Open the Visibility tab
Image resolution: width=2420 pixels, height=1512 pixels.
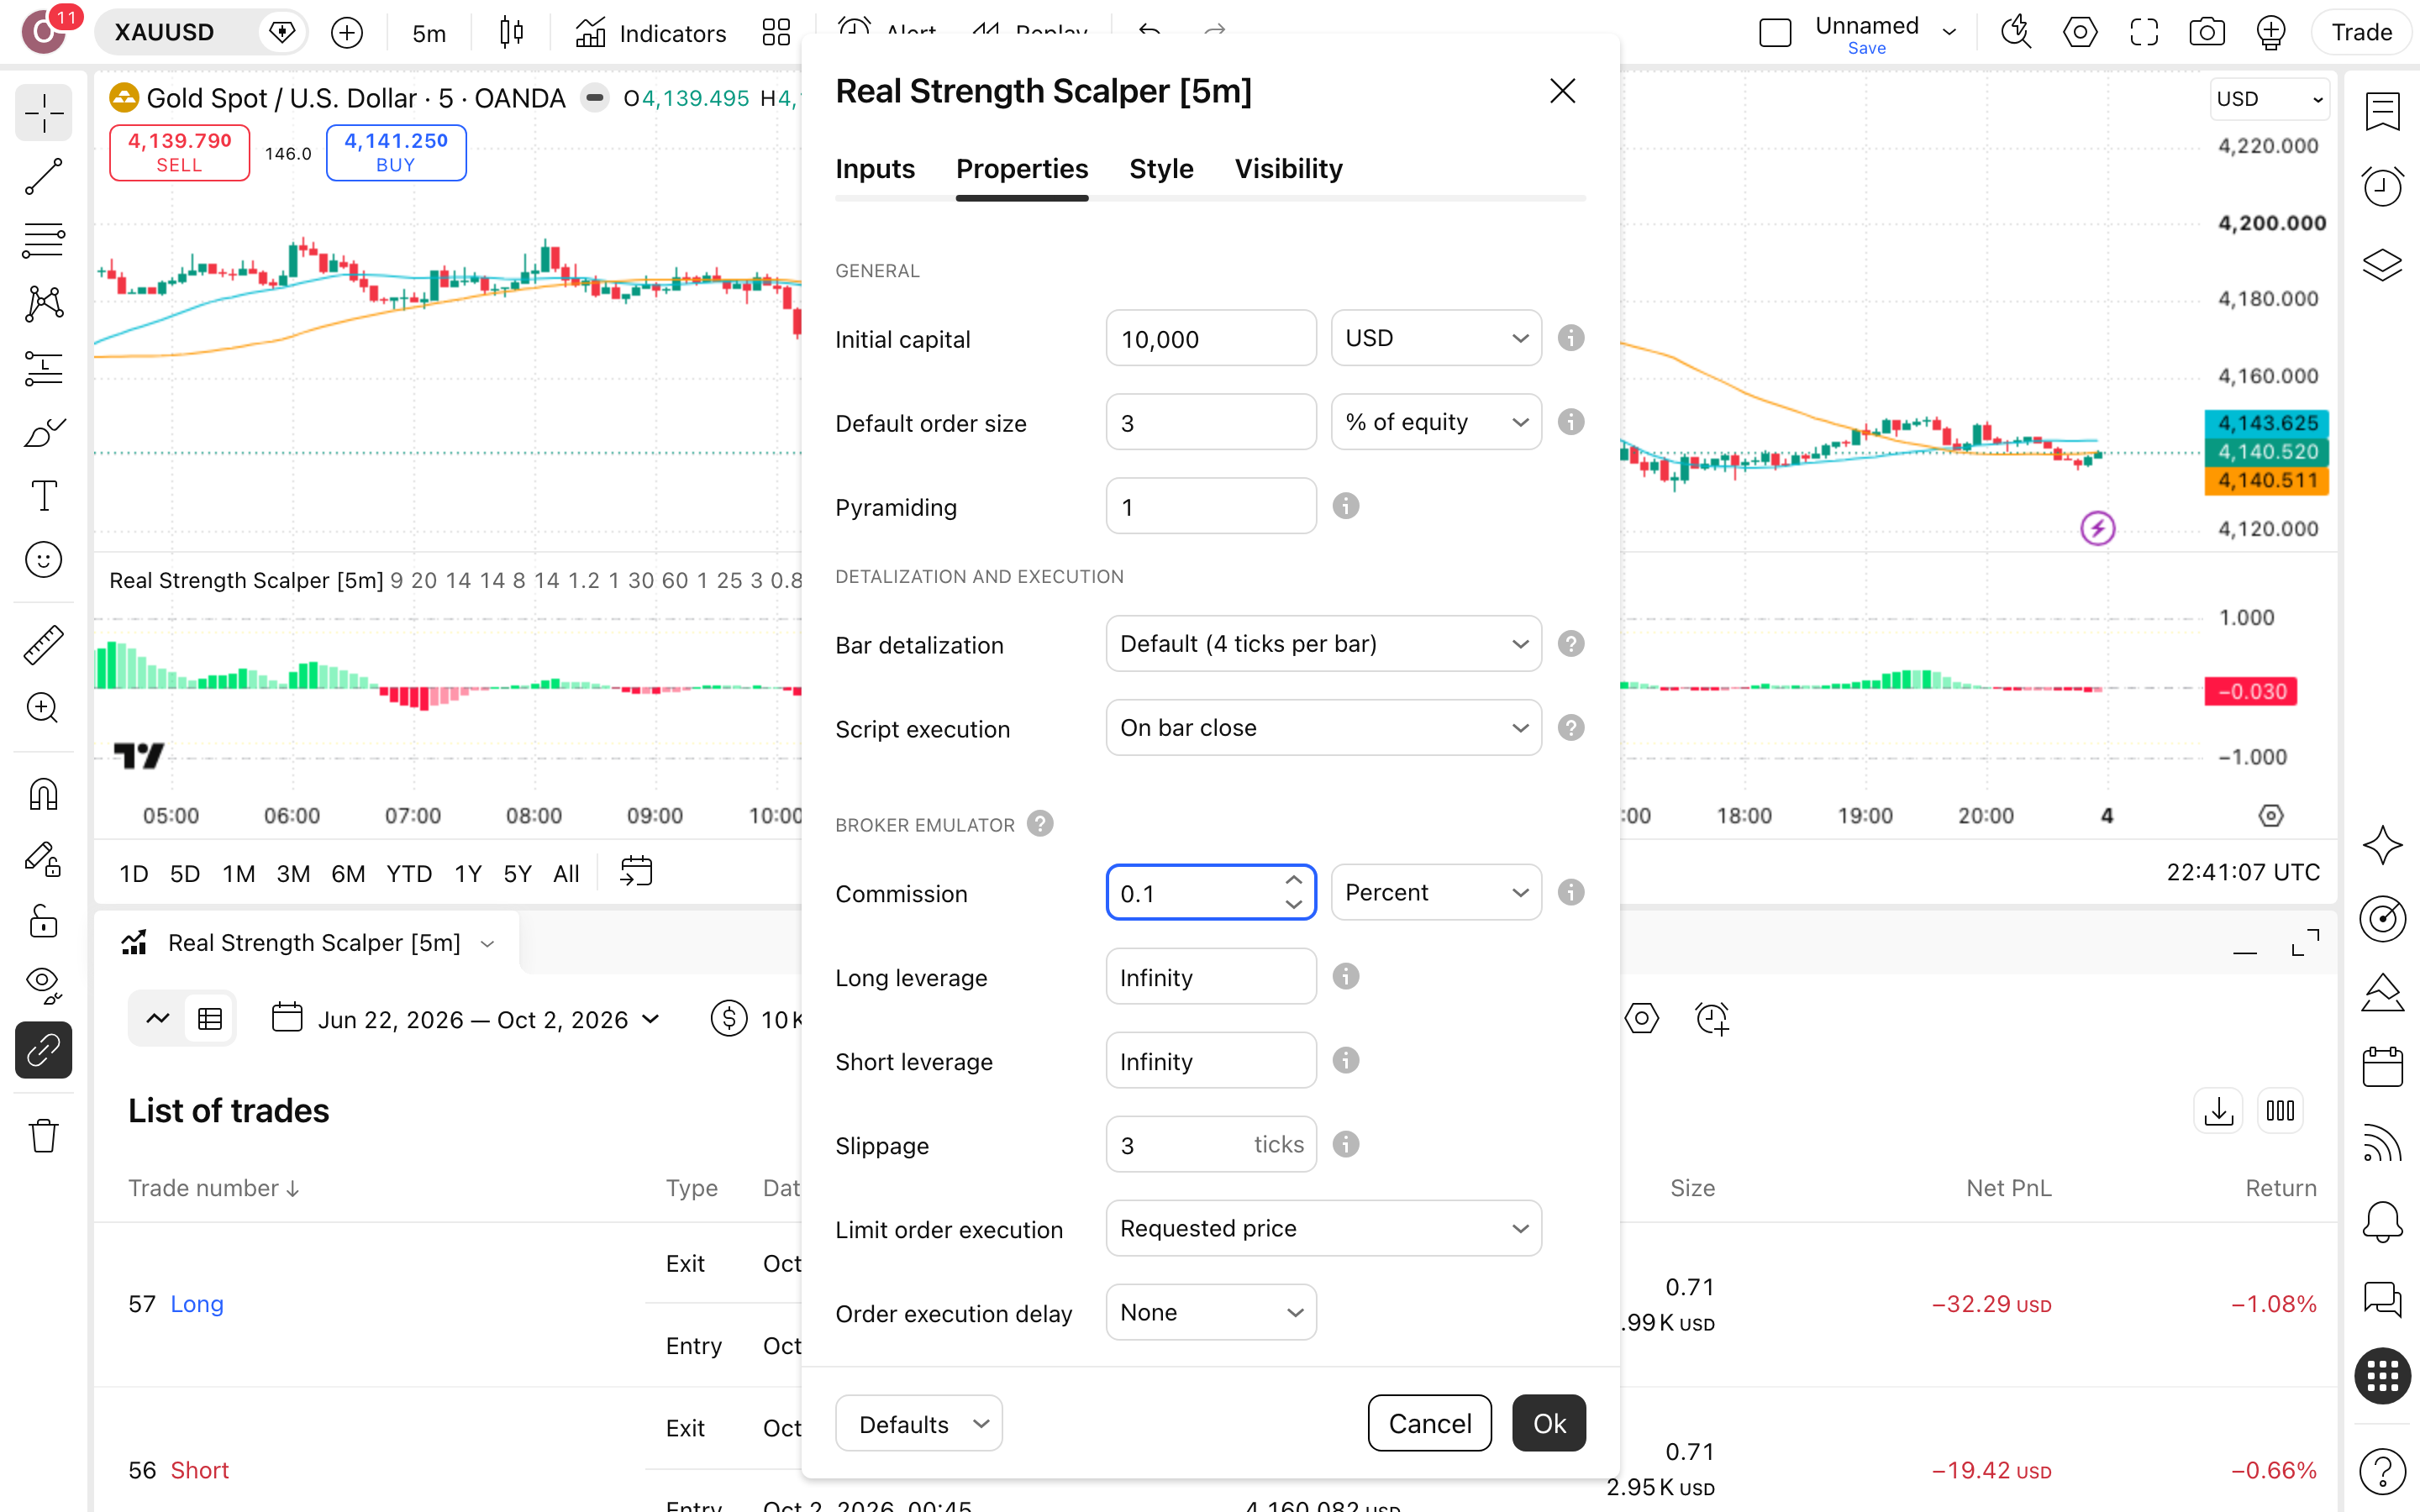click(x=1288, y=169)
